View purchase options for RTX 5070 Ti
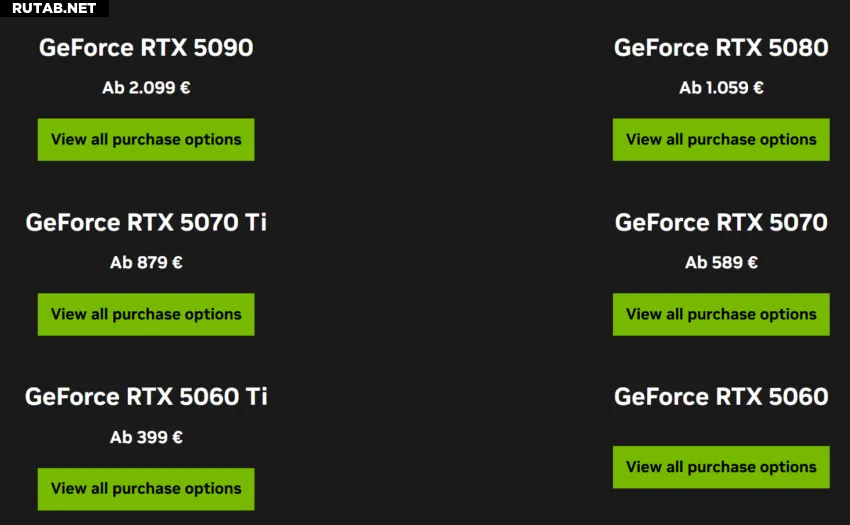This screenshot has height=525, width=850. click(146, 314)
